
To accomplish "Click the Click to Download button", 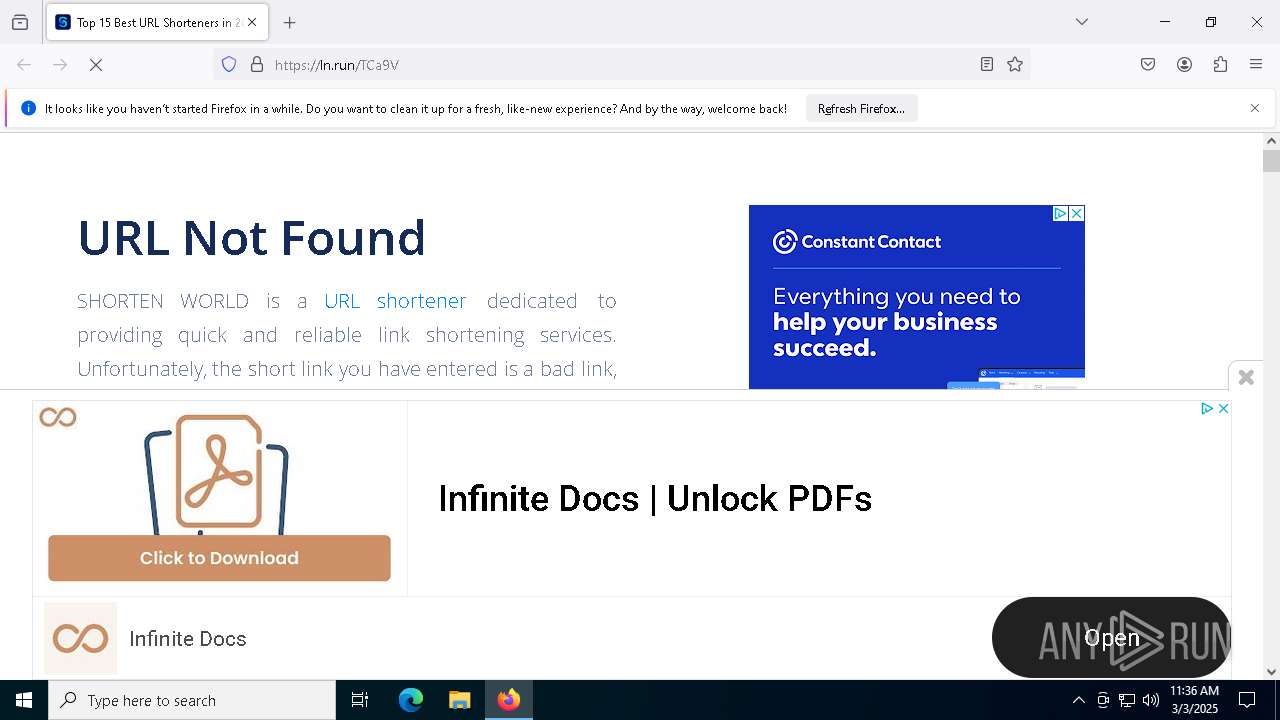I will click(x=219, y=558).
